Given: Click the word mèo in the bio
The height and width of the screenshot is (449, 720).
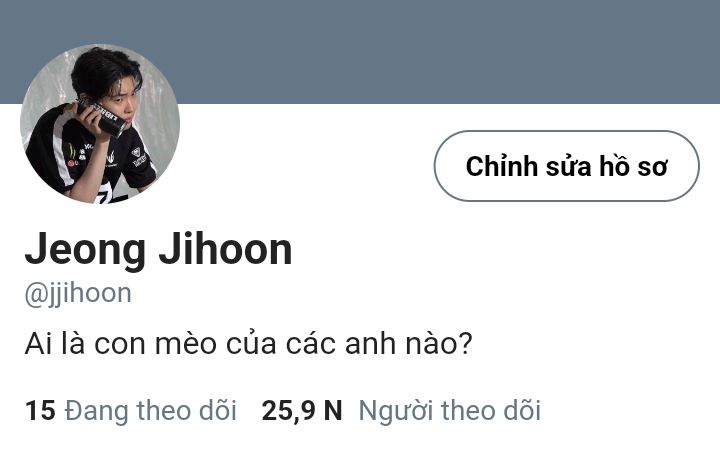Looking at the screenshot, I should (186, 343).
